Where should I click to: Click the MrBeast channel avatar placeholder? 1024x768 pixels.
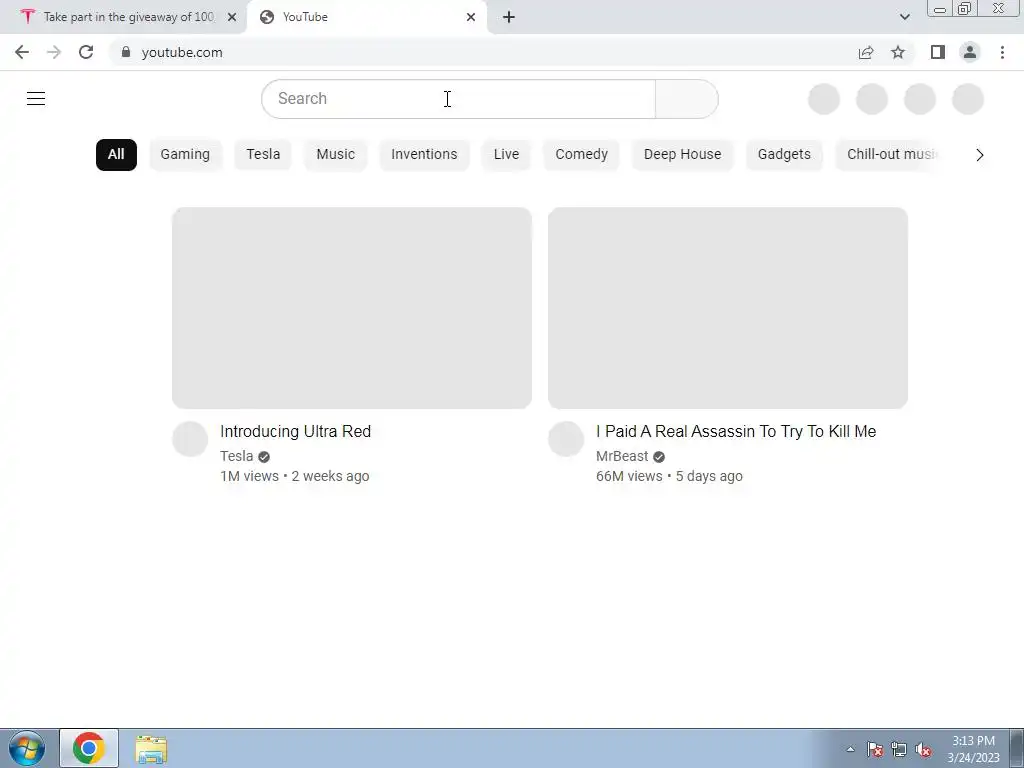coord(566,439)
